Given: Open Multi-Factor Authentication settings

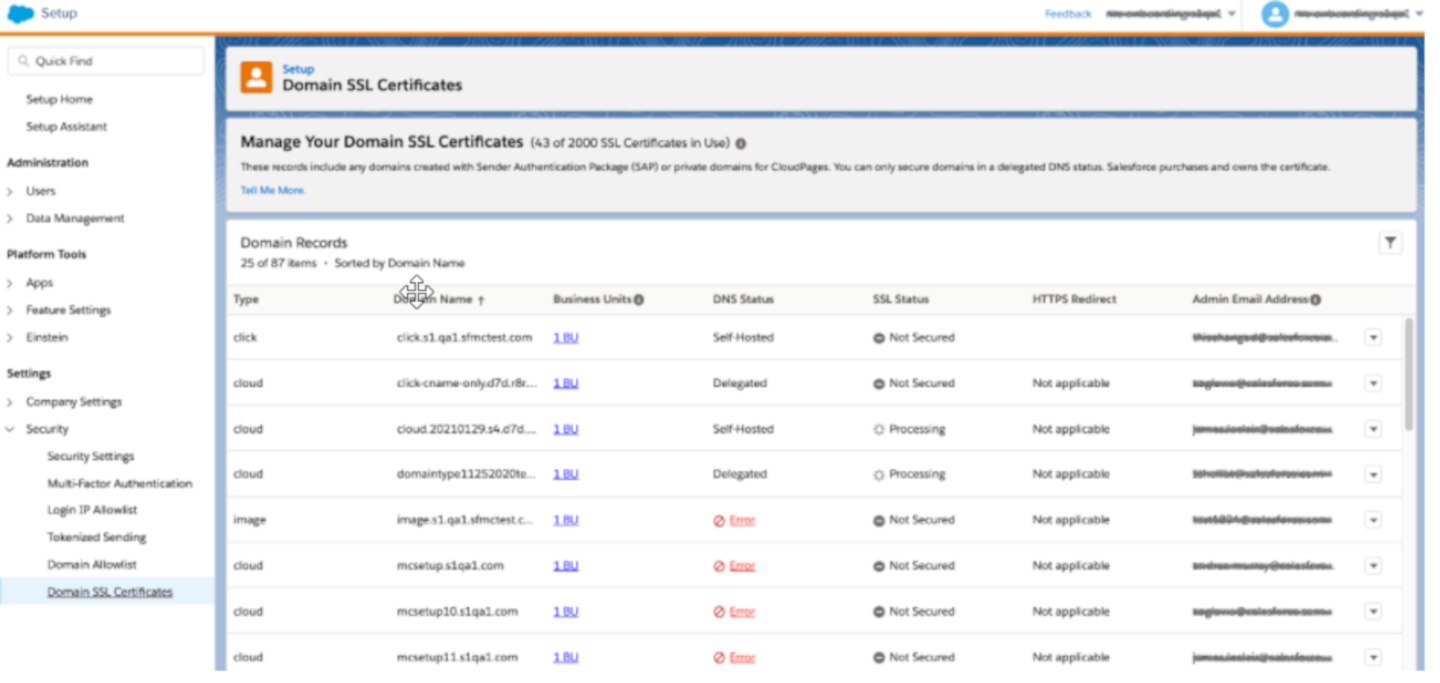Looking at the screenshot, I should (x=119, y=484).
